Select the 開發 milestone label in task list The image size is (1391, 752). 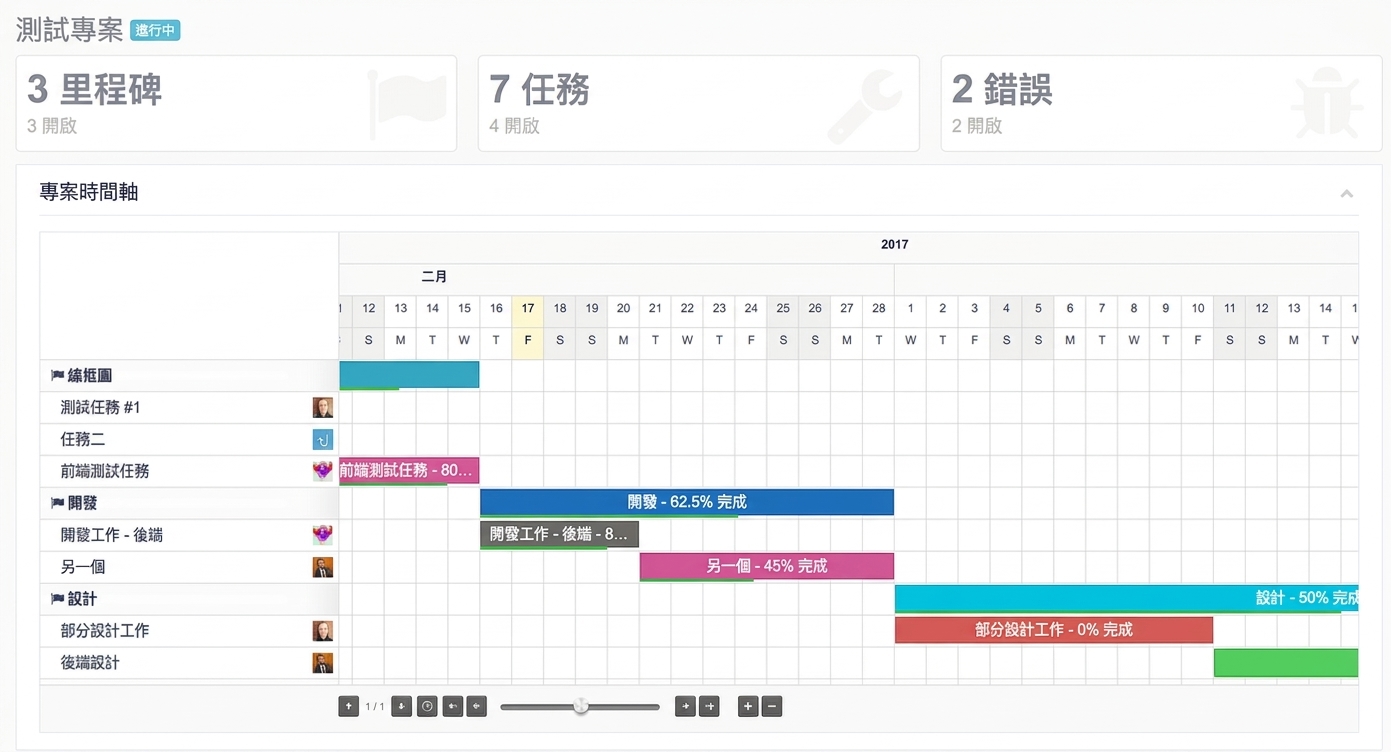tap(82, 503)
